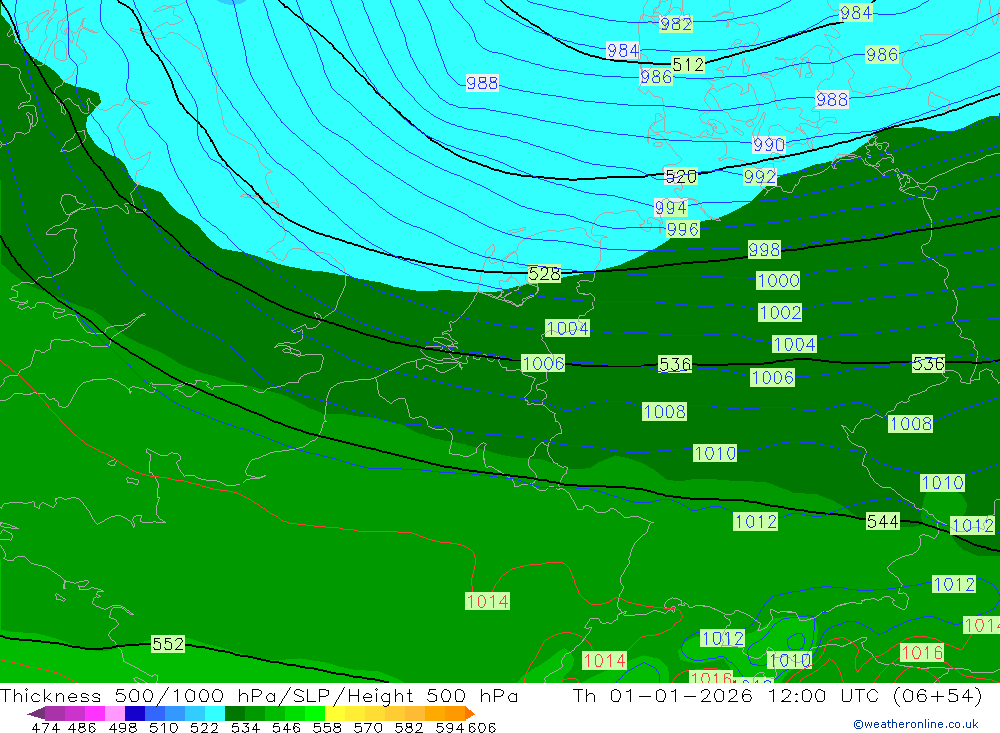Click the legend value 534

pos(246,727)
